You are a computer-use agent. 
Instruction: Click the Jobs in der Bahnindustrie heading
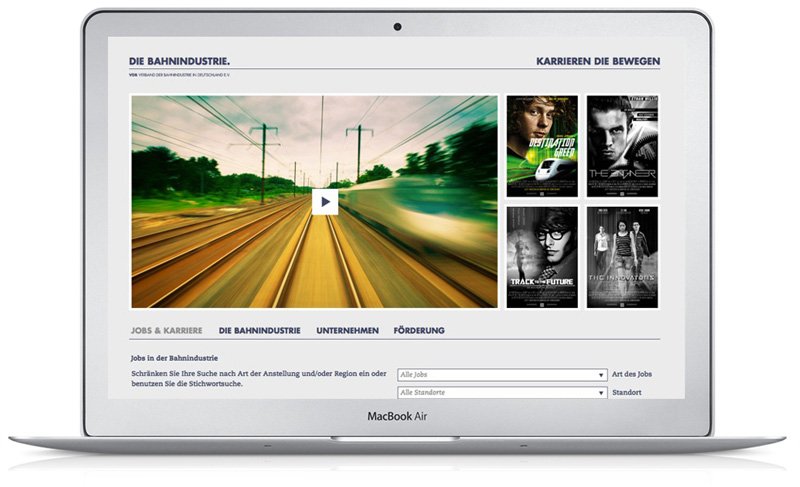[174, 357]
